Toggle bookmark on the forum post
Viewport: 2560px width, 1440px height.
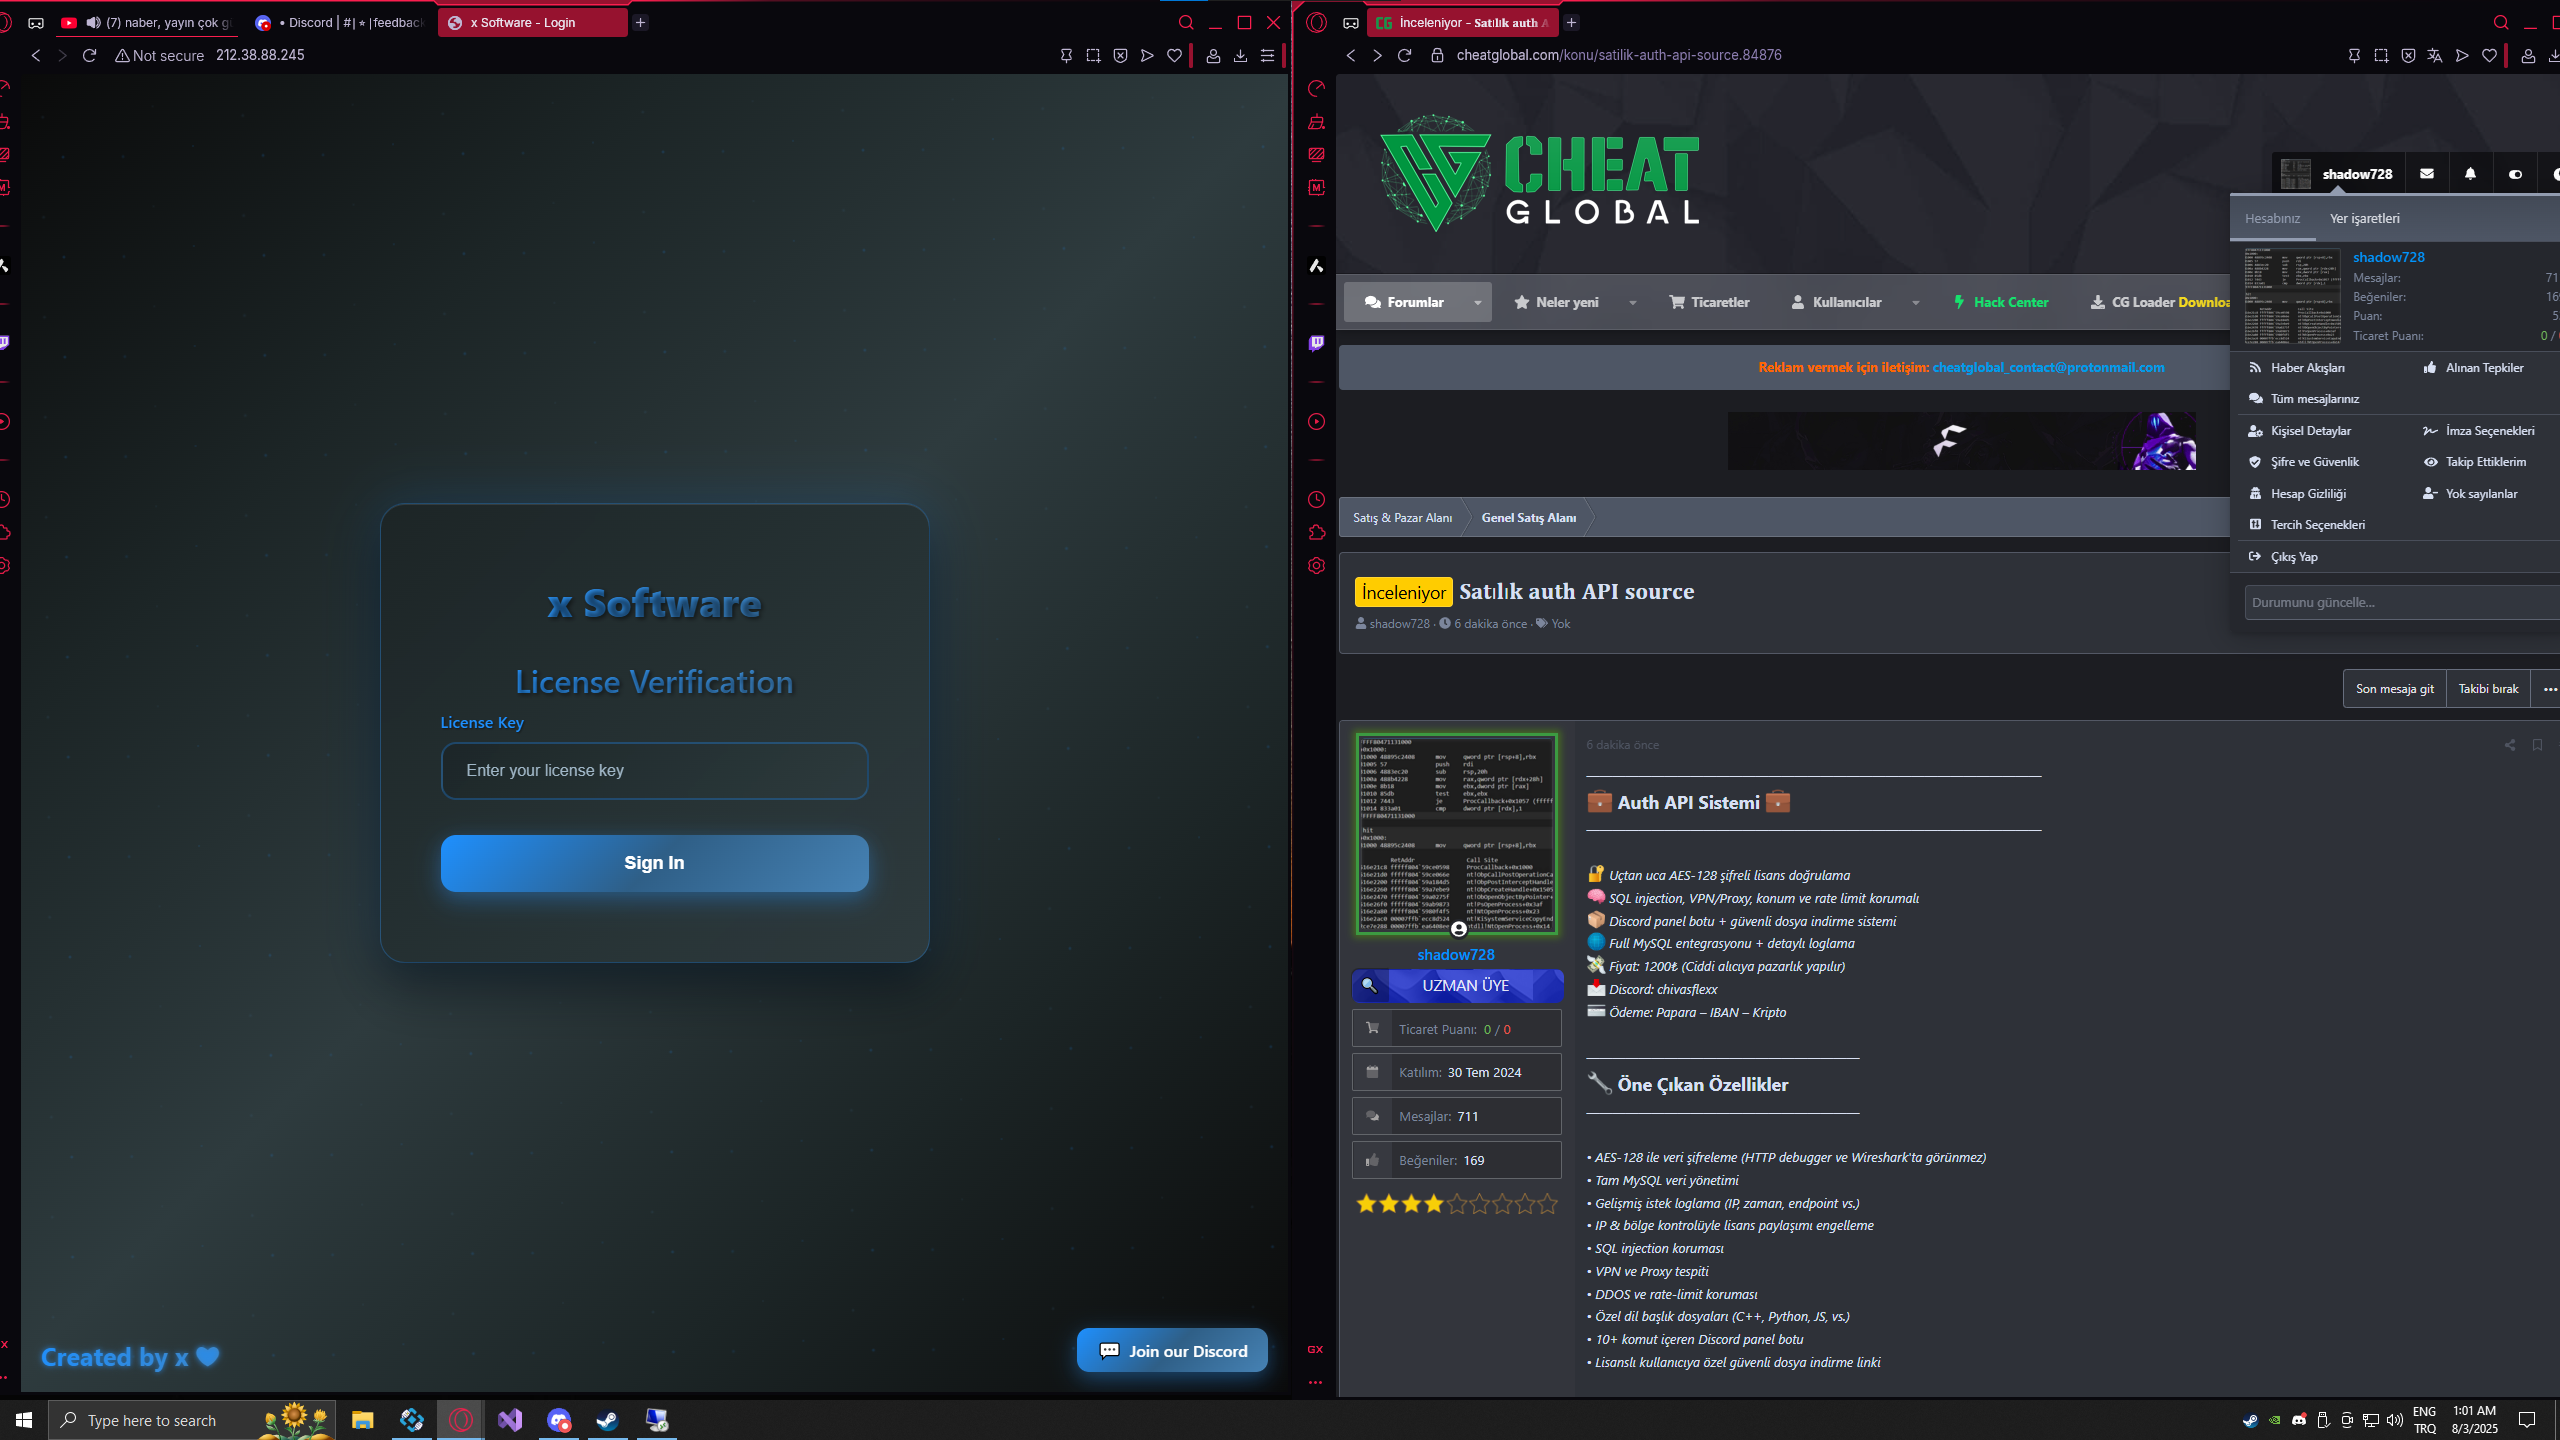(2538, 745)
